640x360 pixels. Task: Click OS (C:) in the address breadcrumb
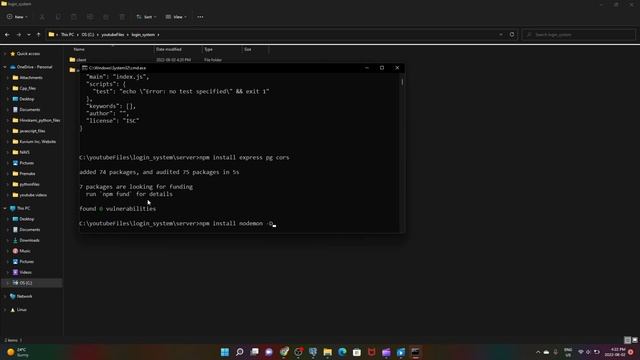(x=87, y=35)
